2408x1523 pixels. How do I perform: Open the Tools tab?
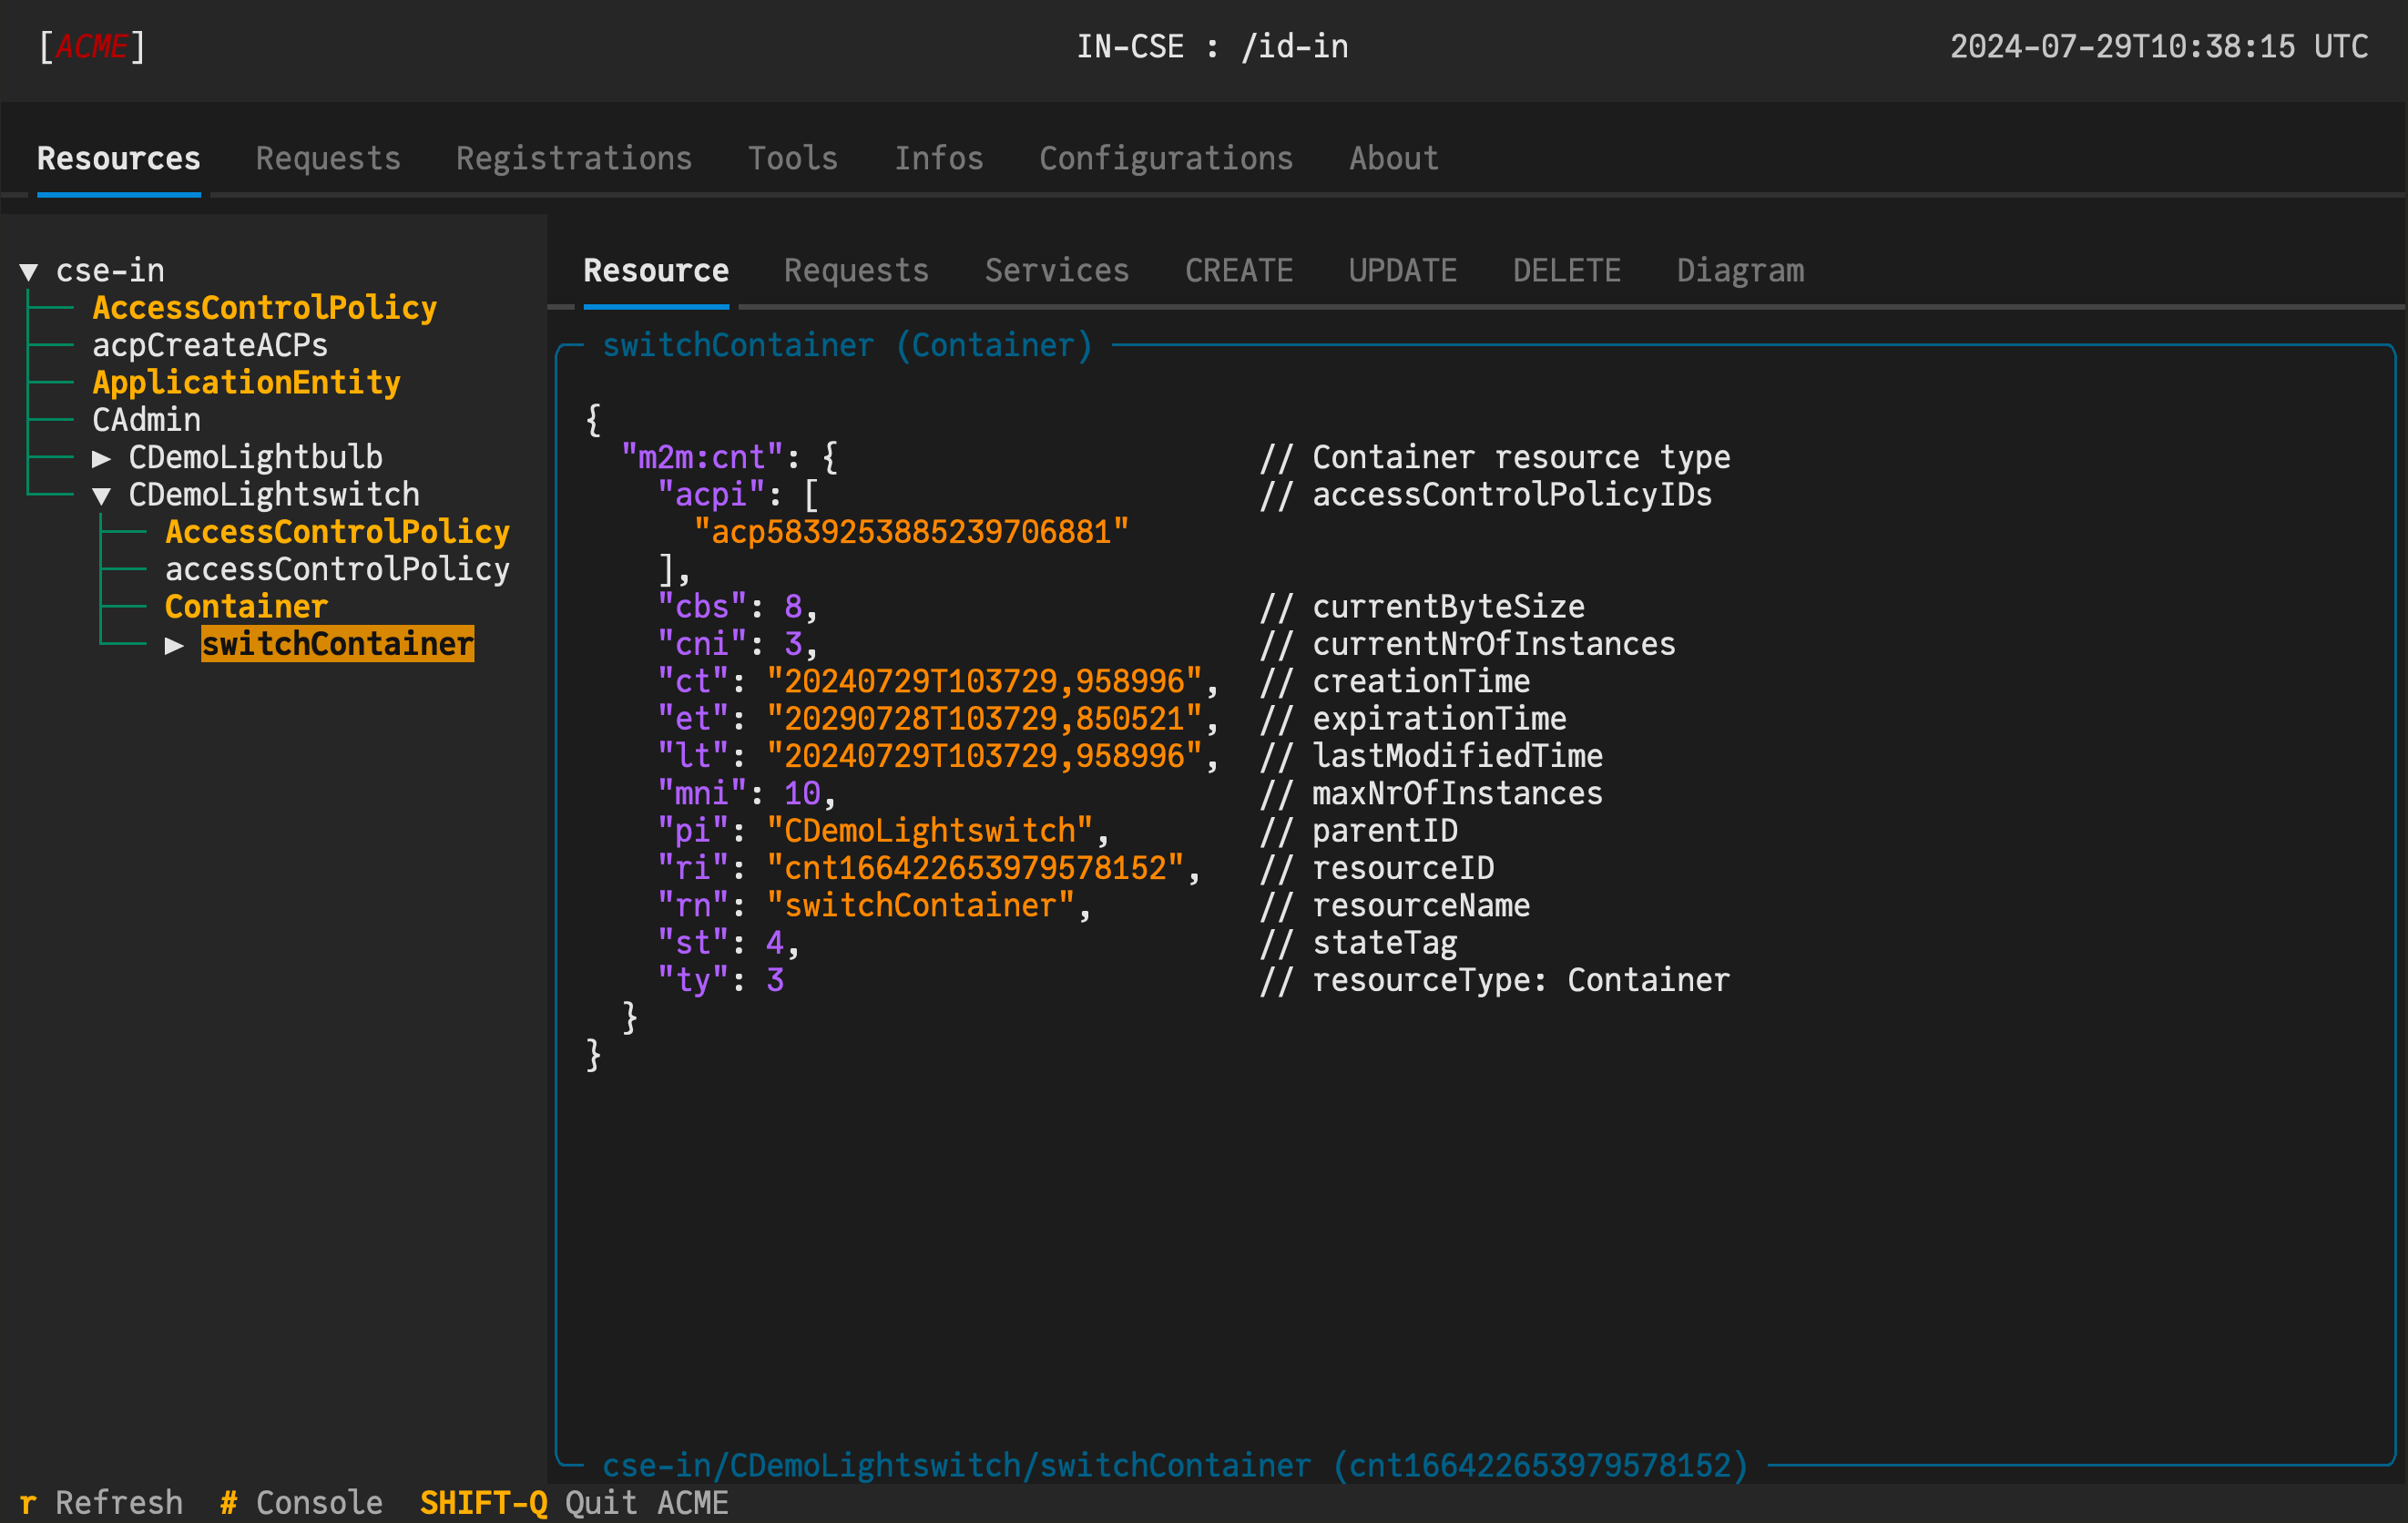point(792,158)
